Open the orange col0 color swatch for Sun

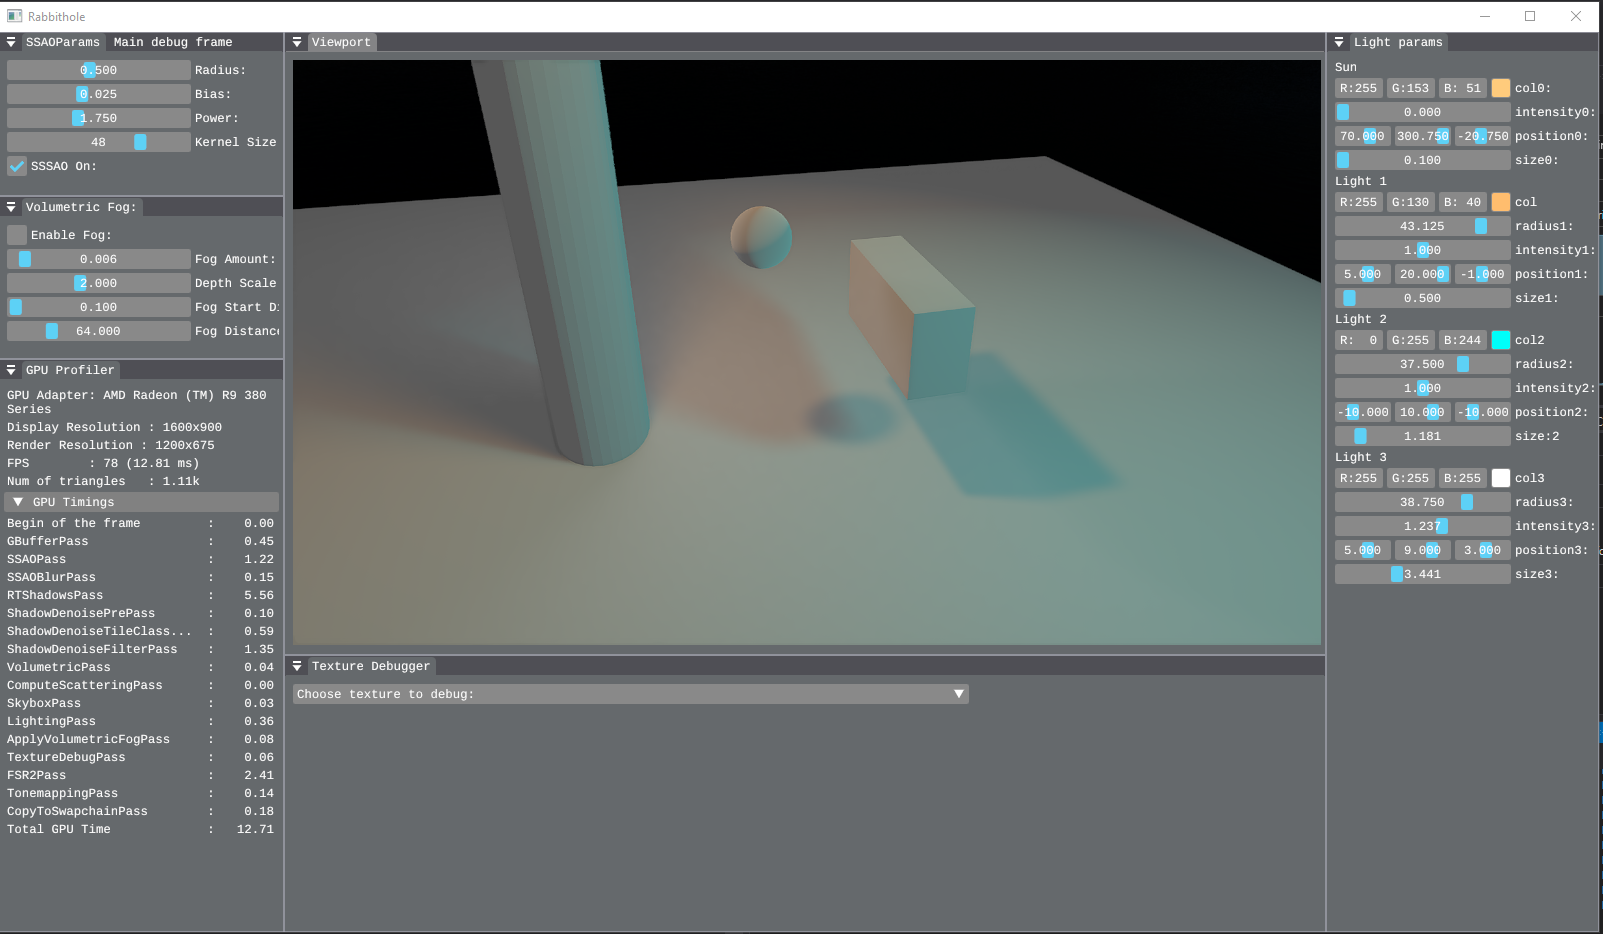click(x=1500, y=87)
